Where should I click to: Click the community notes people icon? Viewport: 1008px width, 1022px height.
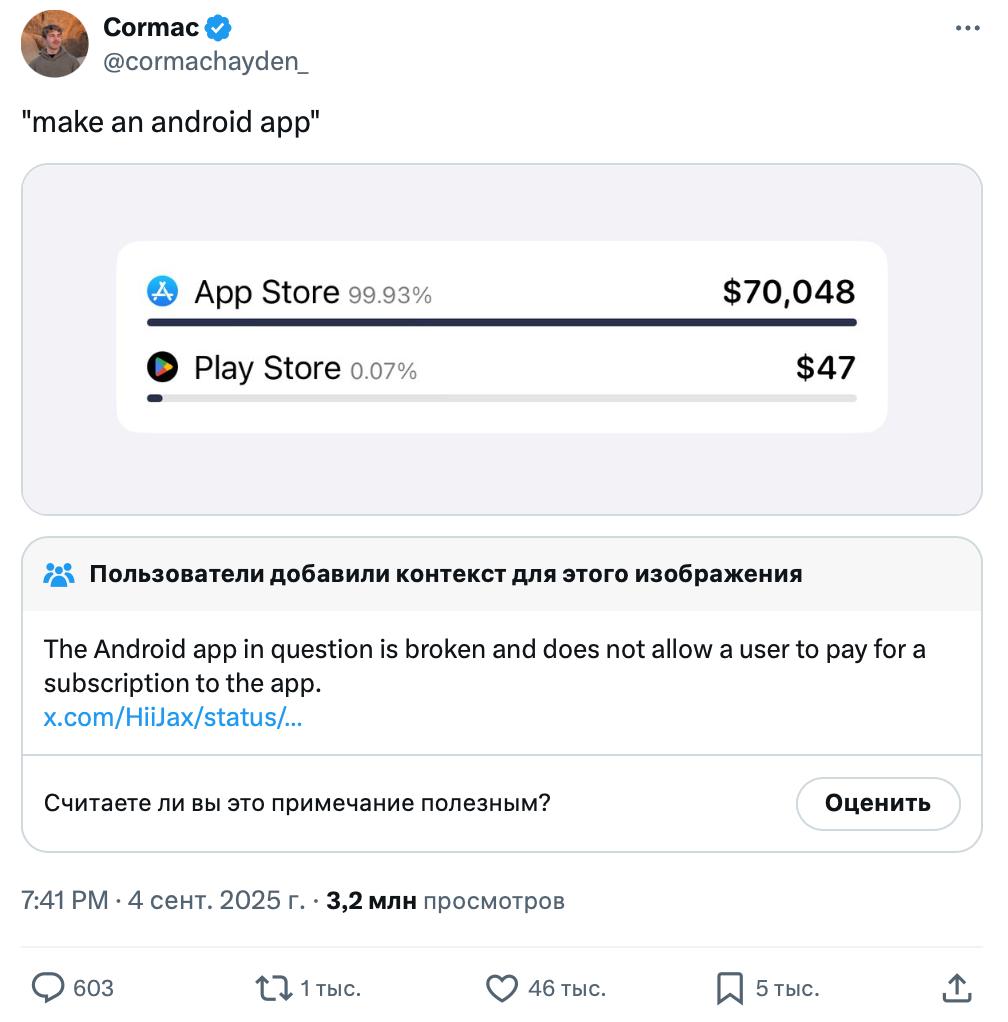point(59,575)
